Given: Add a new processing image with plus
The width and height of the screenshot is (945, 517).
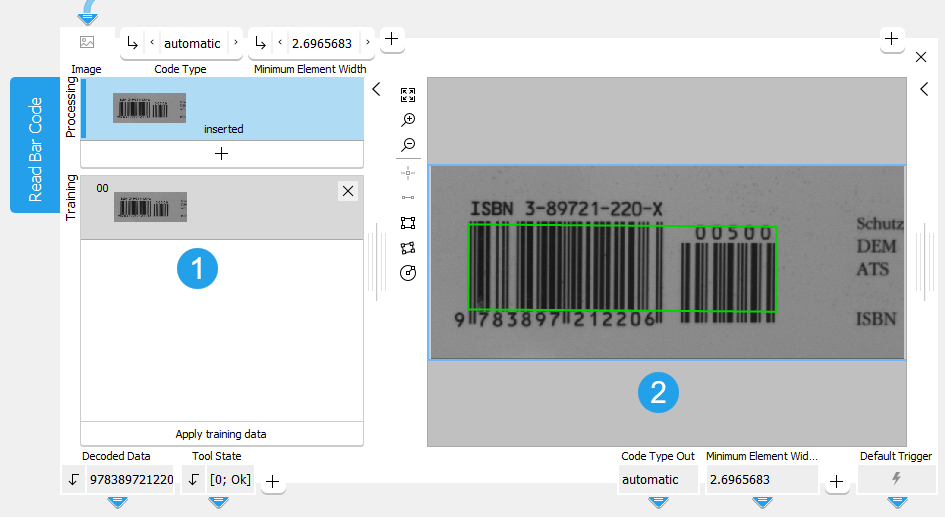Looking at the screenshot, I should pyautogui.click(x=222, y=154).
